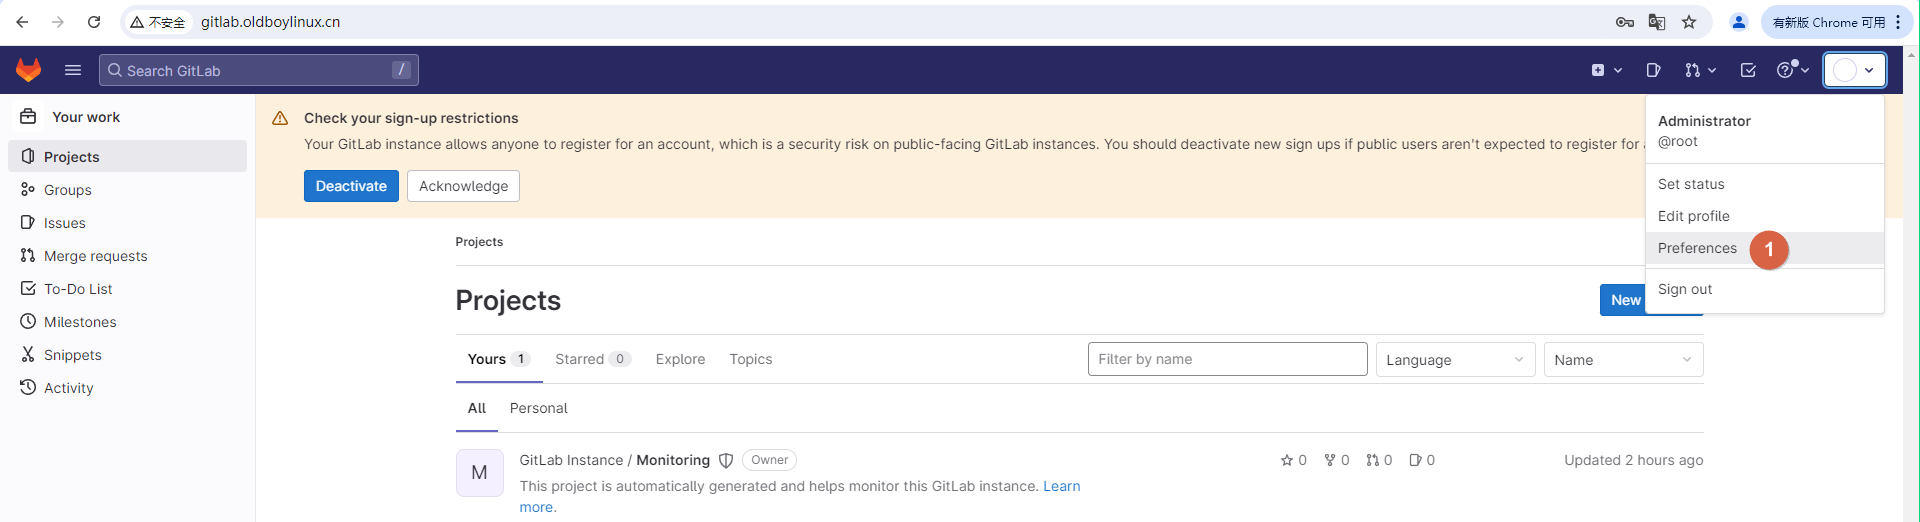The image size is (1920, 522).
Task: Collapse the user avatar dropdown
Action: pos(1854,70)
